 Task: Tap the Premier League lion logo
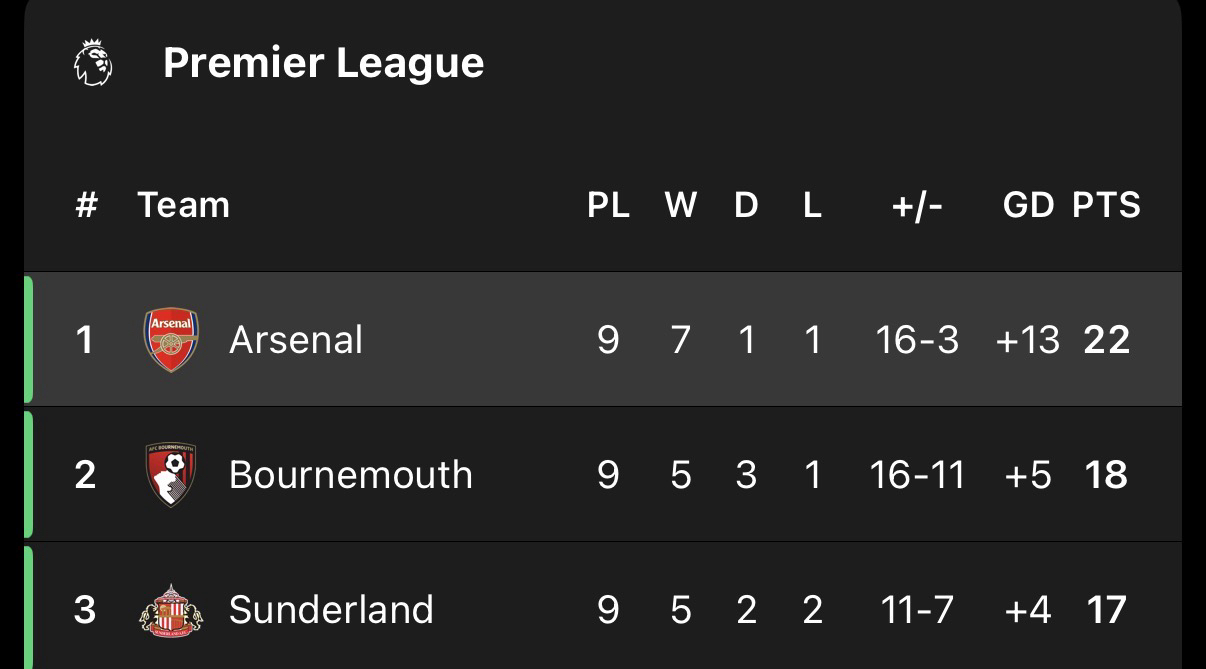[93, 63]
